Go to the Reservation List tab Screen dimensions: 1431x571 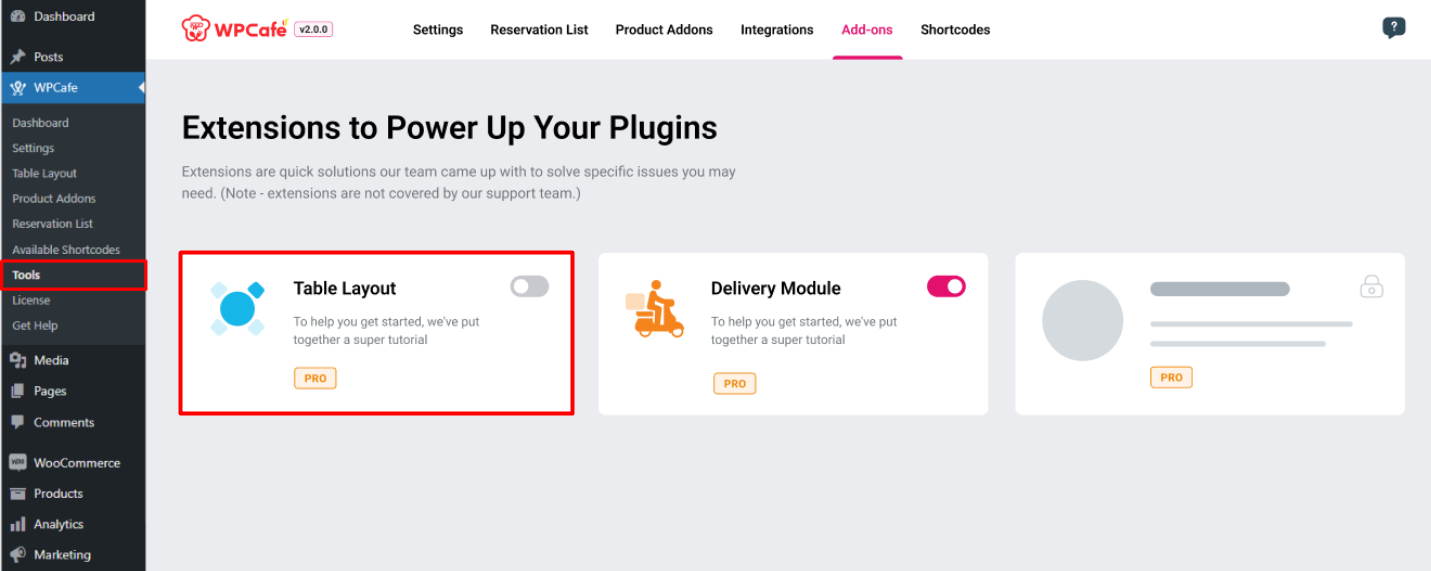[x=539, y=30]
